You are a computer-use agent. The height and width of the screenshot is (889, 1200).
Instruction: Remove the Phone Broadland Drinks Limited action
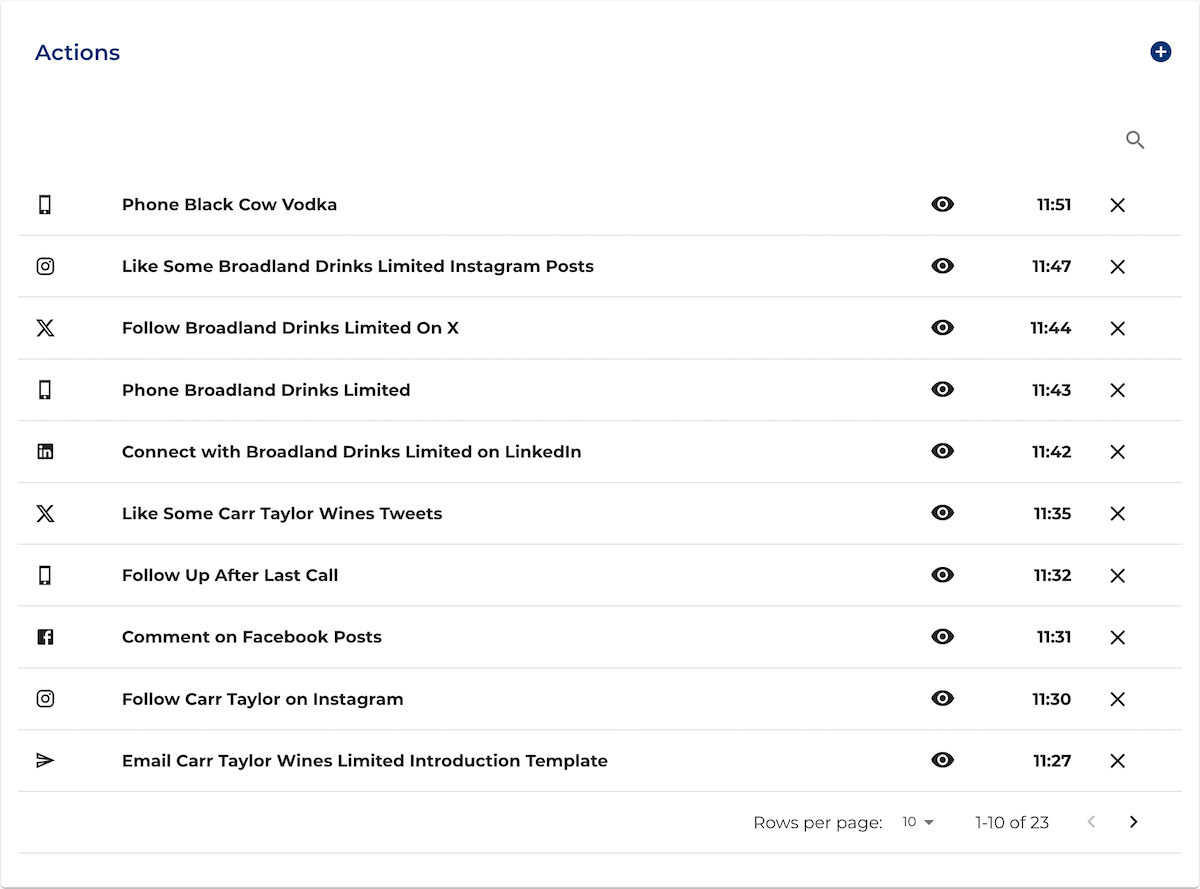coord(1118,390)
